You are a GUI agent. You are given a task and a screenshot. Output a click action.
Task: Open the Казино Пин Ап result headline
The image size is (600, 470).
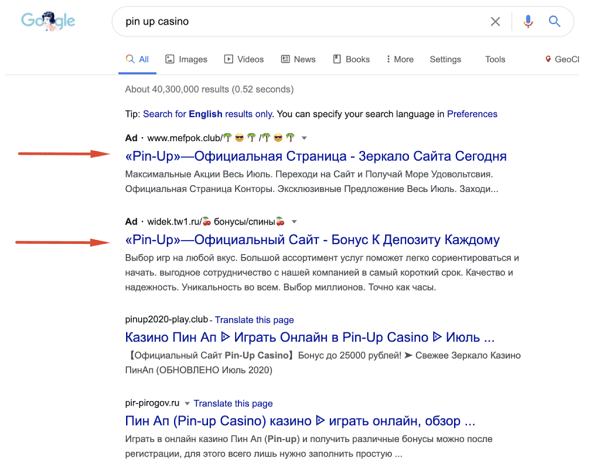coord(310,337)
